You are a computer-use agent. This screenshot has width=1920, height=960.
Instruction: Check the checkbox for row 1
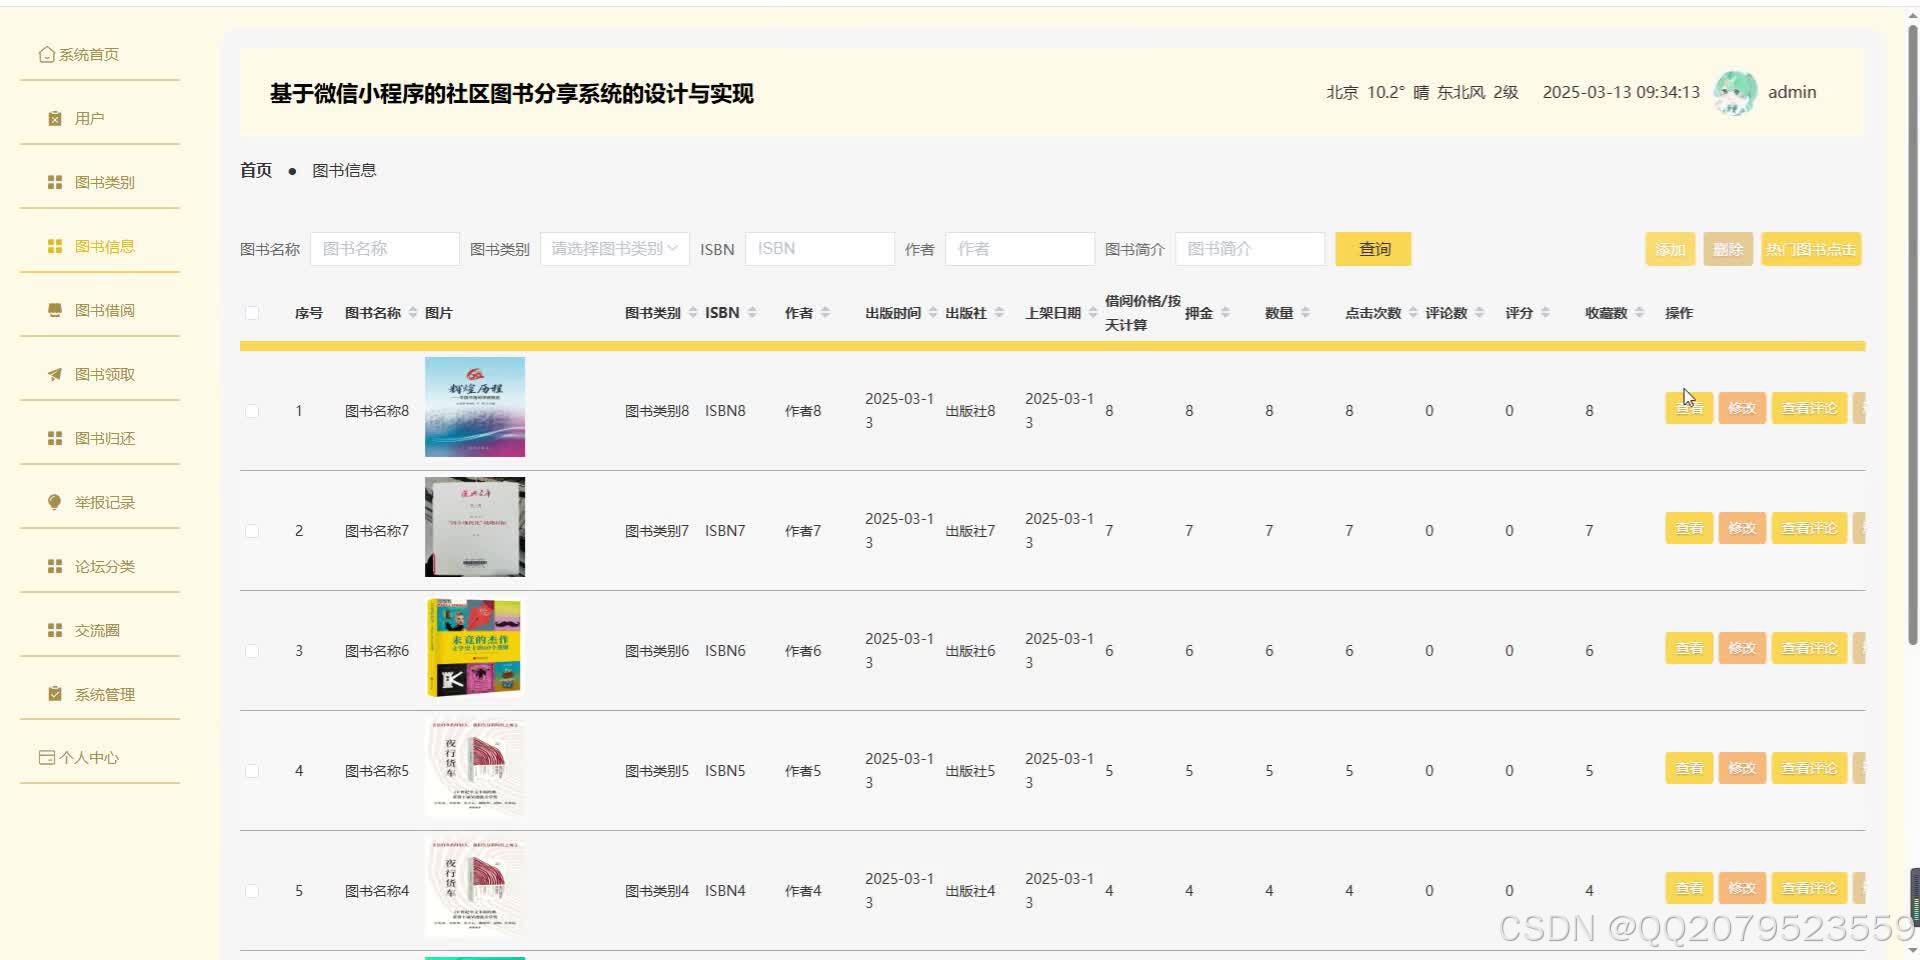(x=252, y=410)
